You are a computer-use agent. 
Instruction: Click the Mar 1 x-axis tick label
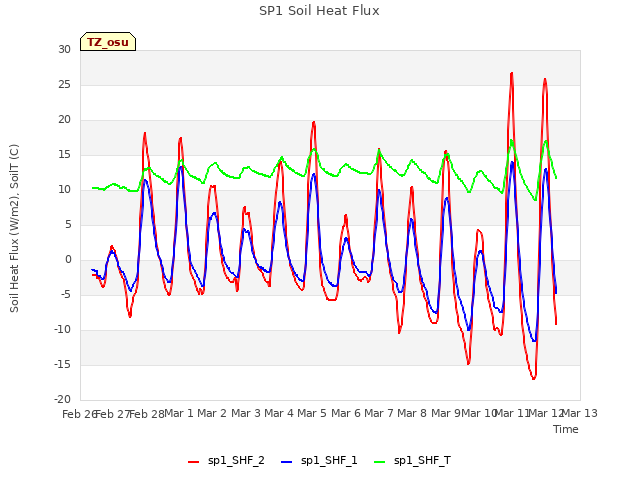point(179,413)
